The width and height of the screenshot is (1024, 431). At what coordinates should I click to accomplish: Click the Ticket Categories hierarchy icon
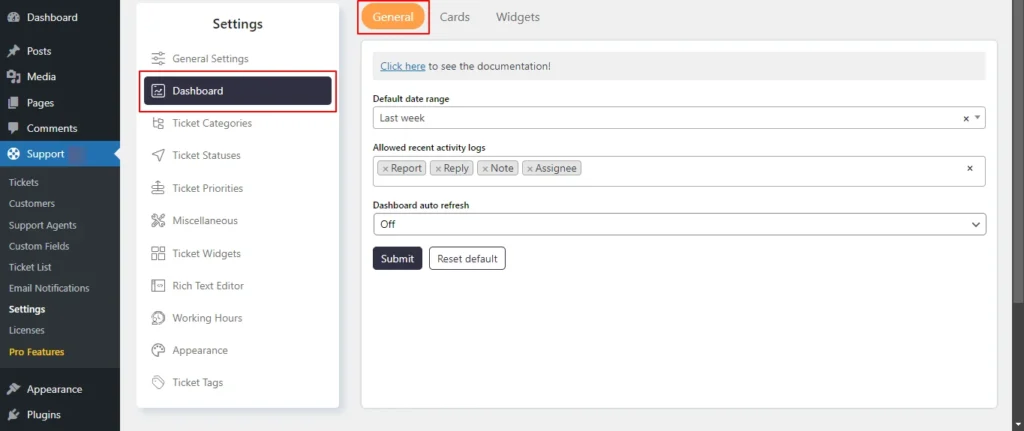(x=158, y=123)
